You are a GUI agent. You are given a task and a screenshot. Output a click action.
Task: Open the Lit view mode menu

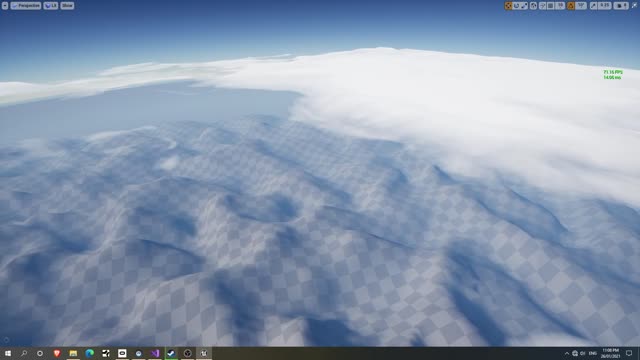click(x=51, y=6)
